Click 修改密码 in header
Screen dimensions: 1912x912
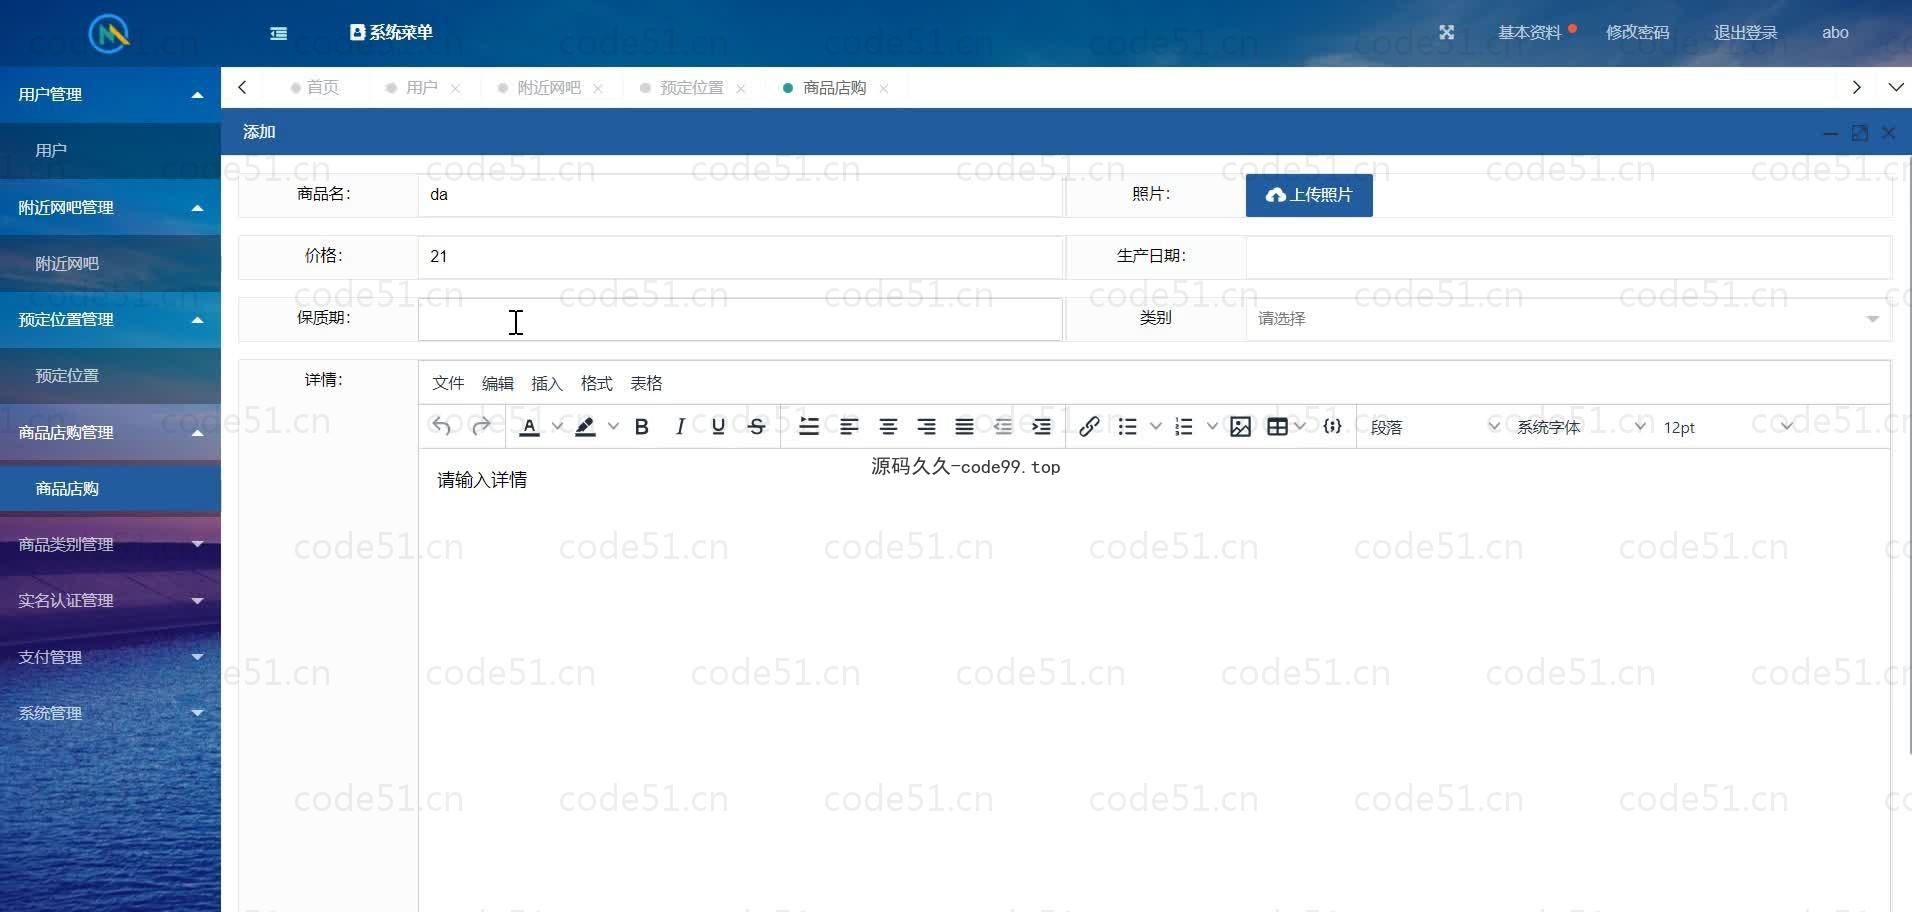tap(1637, 32)
